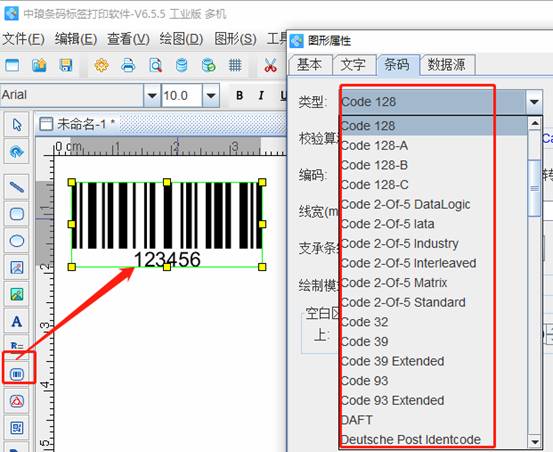Choose Code 39 Extended

[x=434, y=361]
